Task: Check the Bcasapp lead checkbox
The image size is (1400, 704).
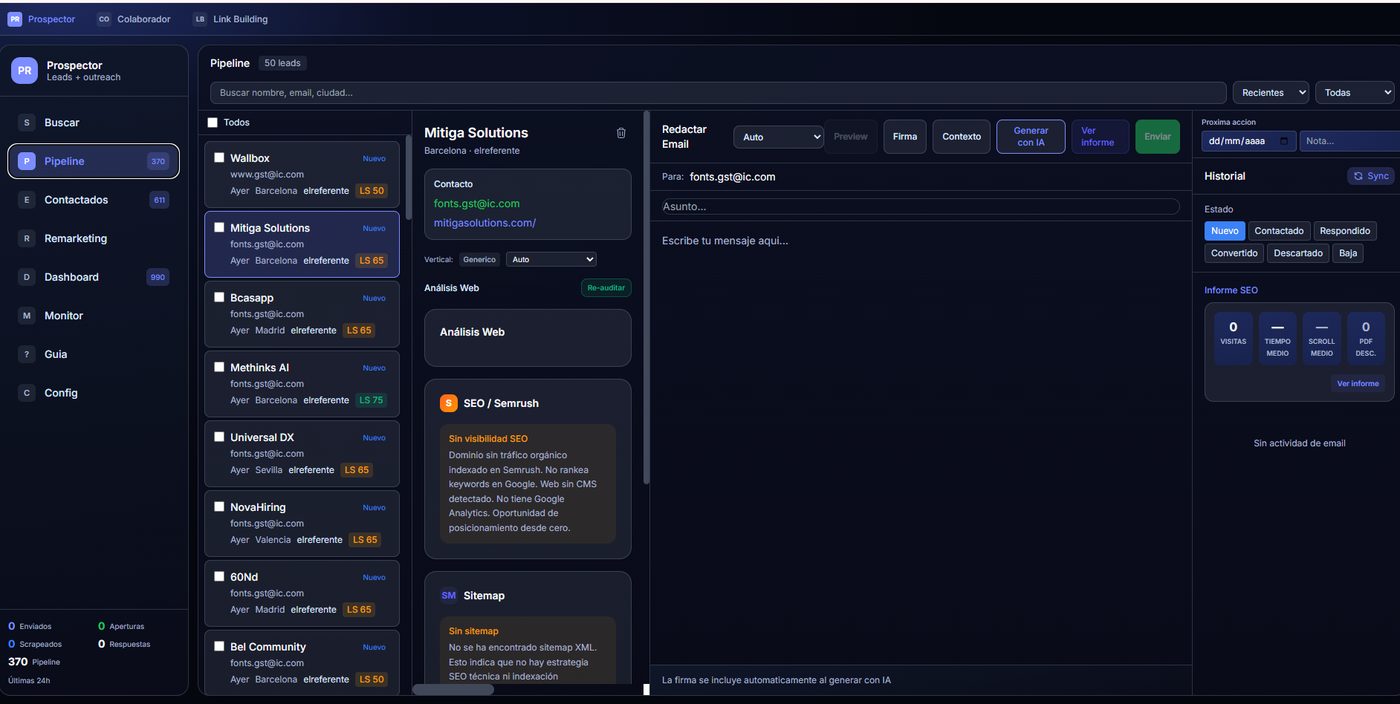Action: tap(219, 297)
